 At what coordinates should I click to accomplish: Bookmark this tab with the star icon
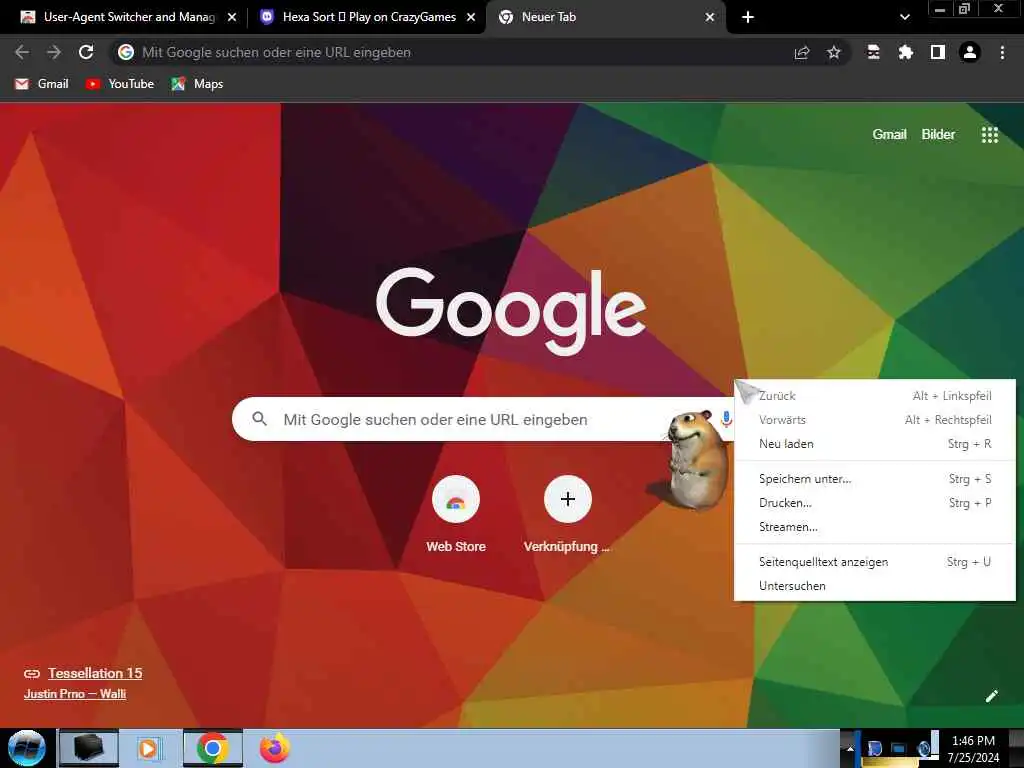[833, 53]
